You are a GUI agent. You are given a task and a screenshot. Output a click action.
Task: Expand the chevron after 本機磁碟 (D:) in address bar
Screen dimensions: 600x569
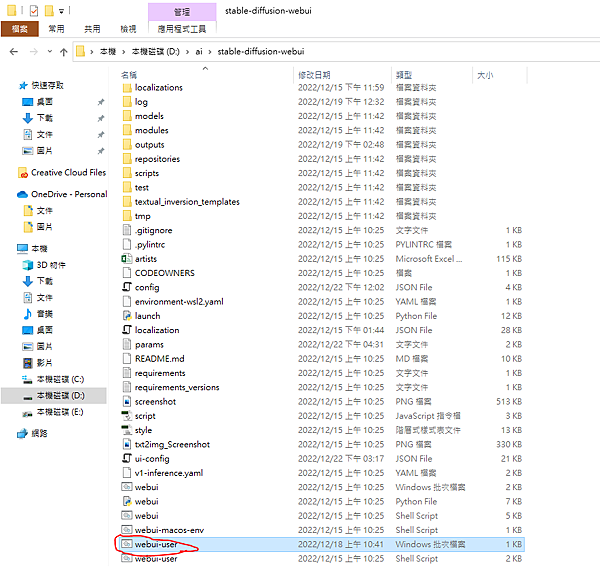point(187,52)
